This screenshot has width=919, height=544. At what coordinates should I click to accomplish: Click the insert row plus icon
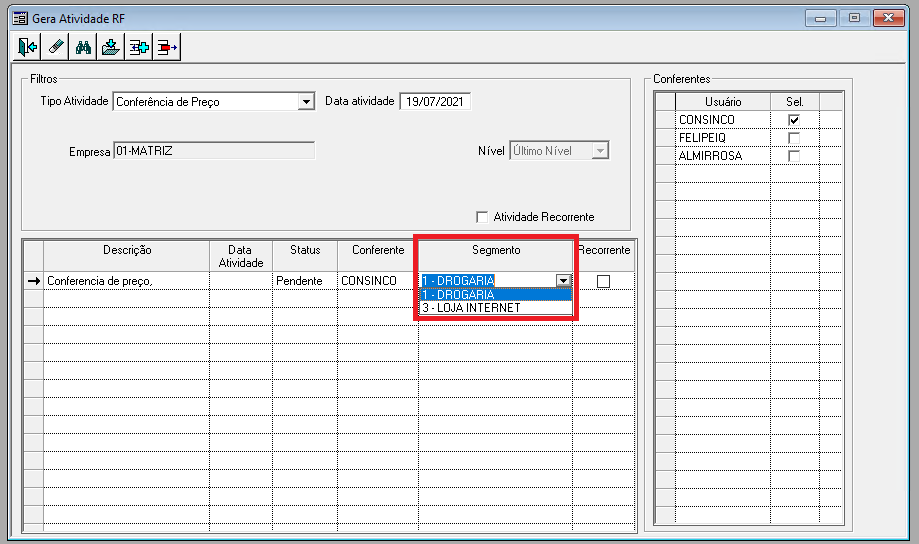click(139, 47)
